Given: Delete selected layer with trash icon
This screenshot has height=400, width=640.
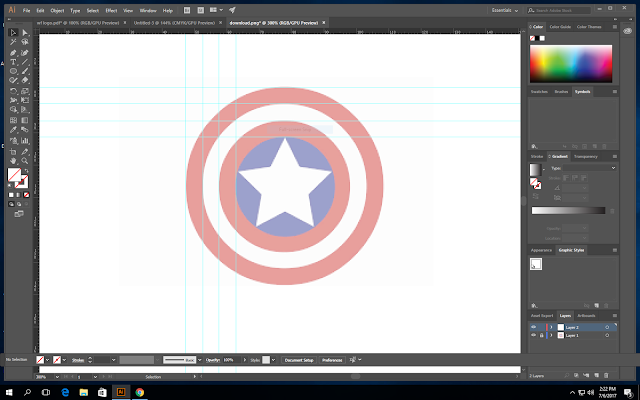Looking at the screenshot, I should click(x=606, y=375).
